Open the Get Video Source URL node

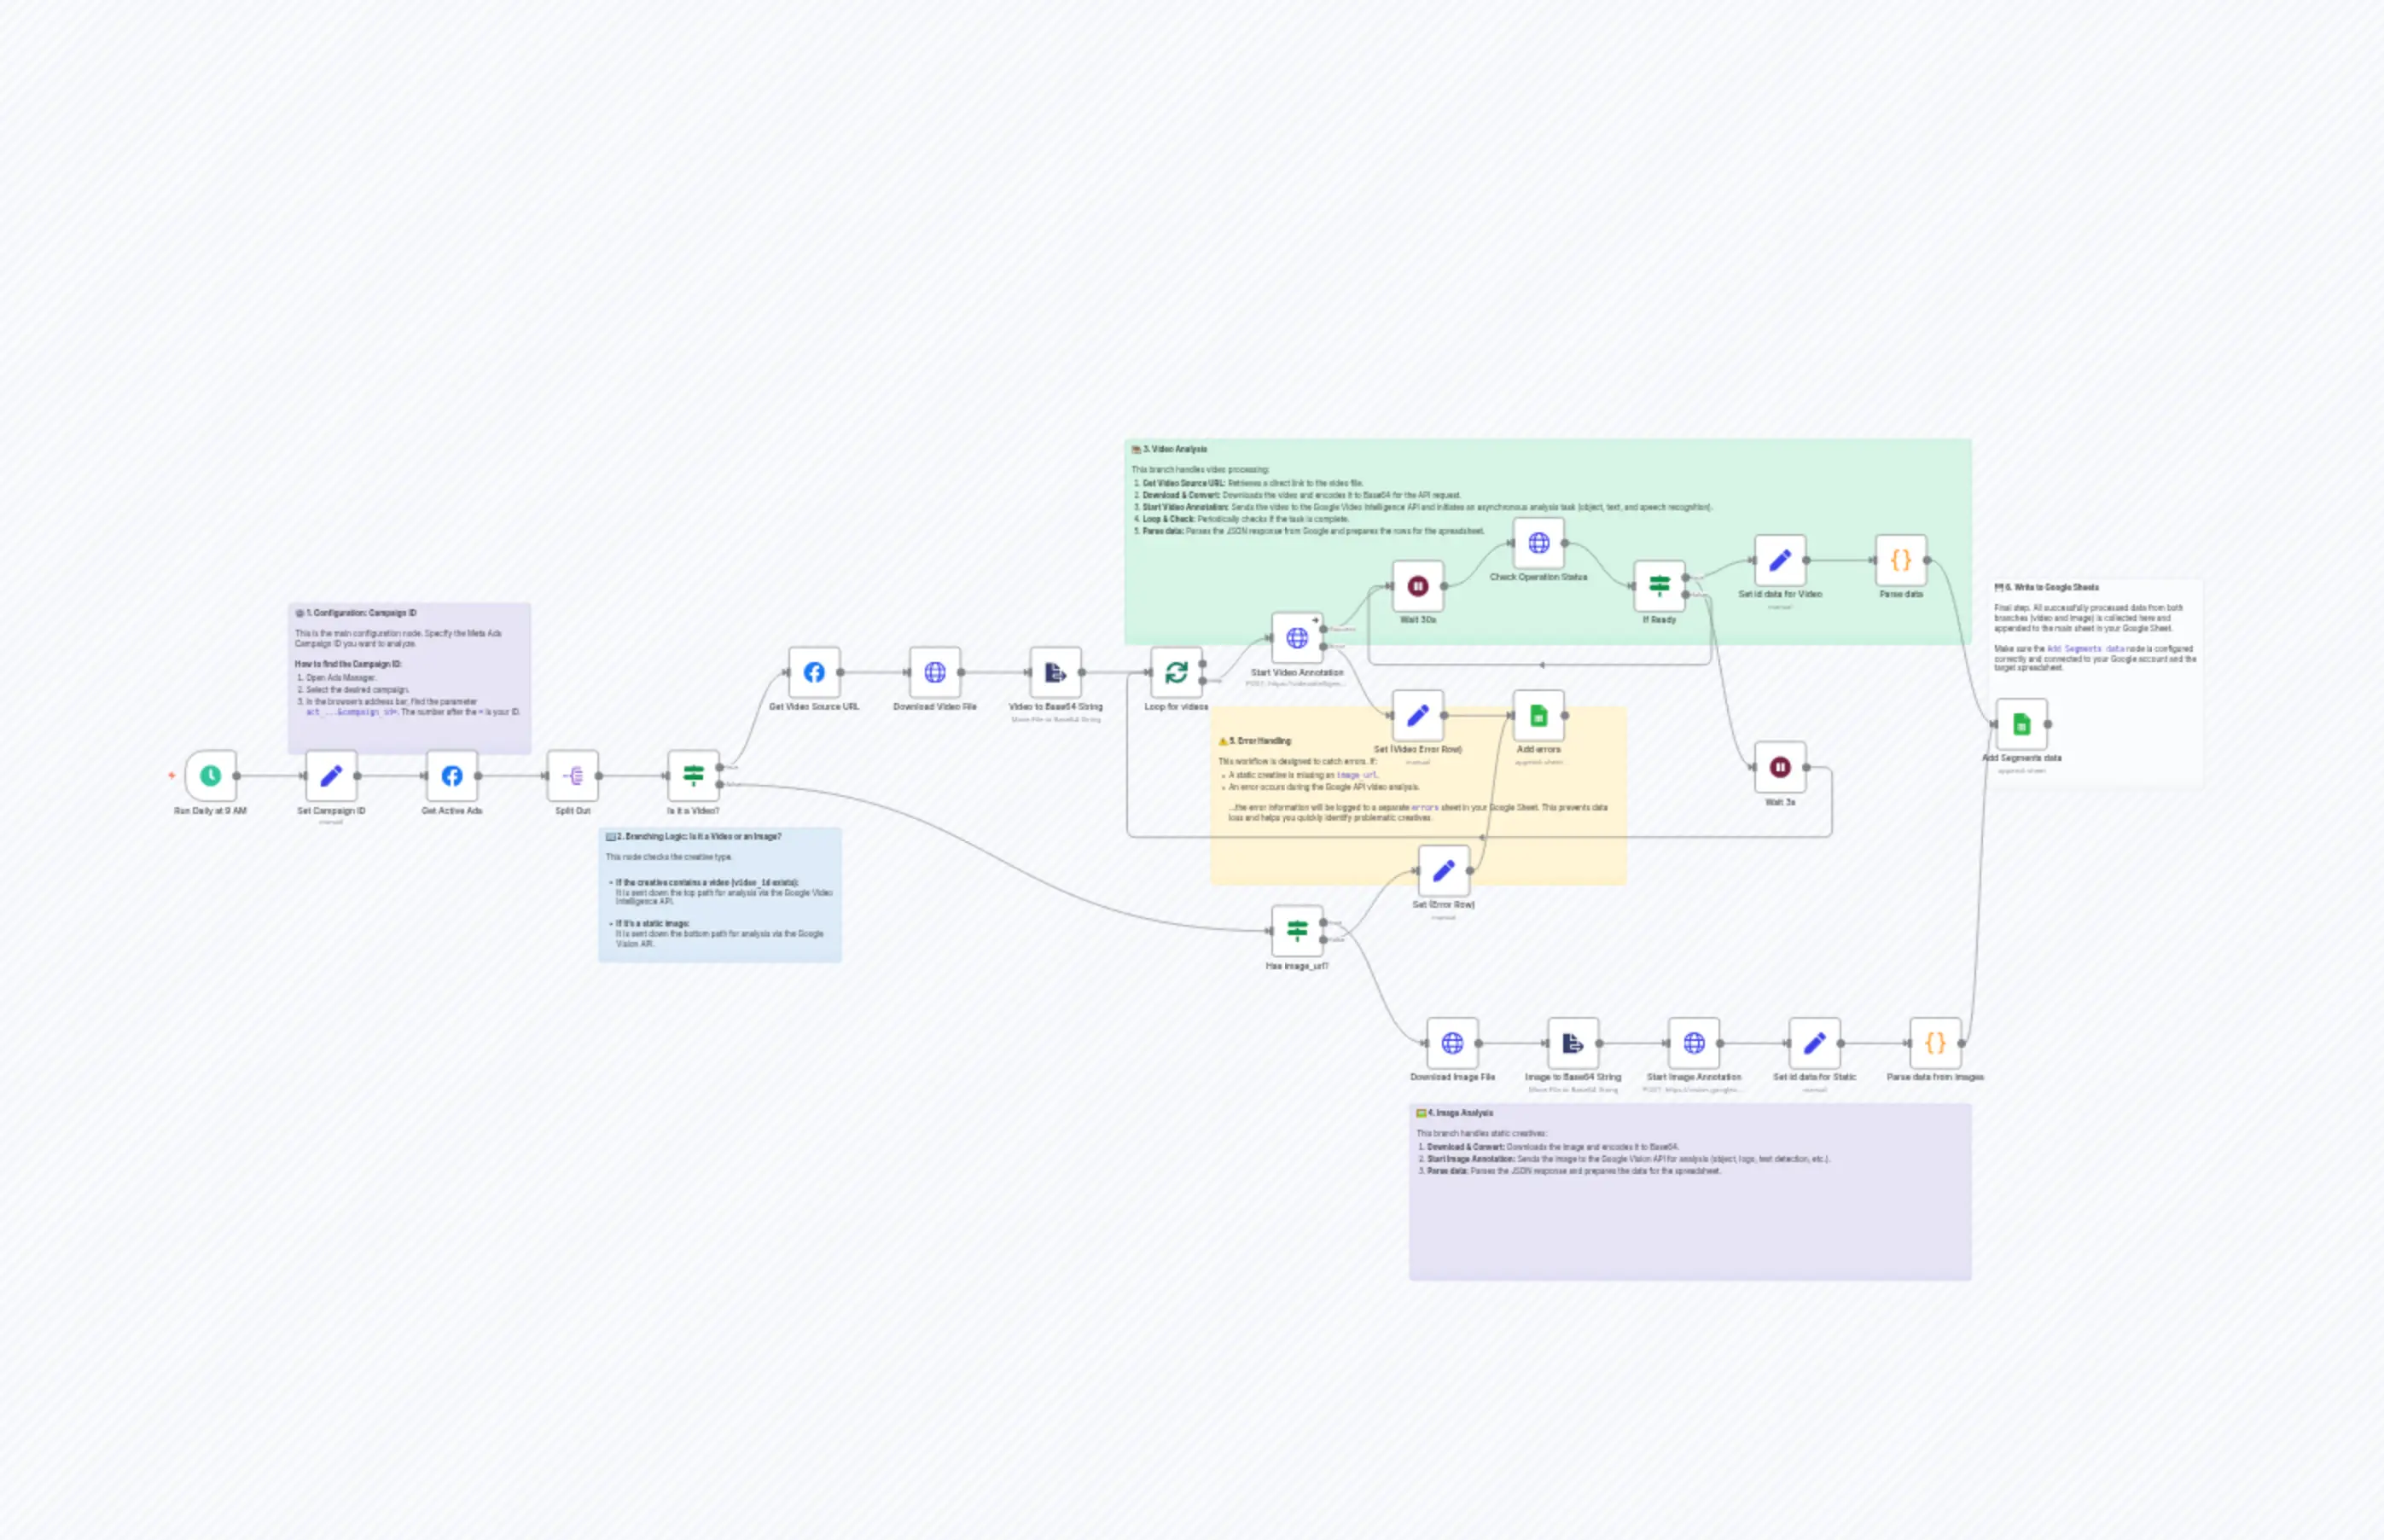815,672
